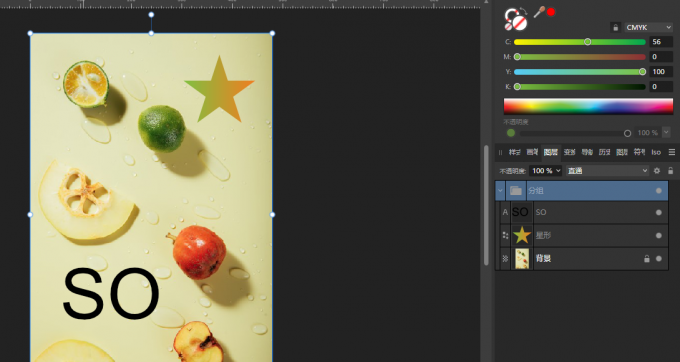
Task: Click the M value field showing 0
Action: (x=660, y=57)
